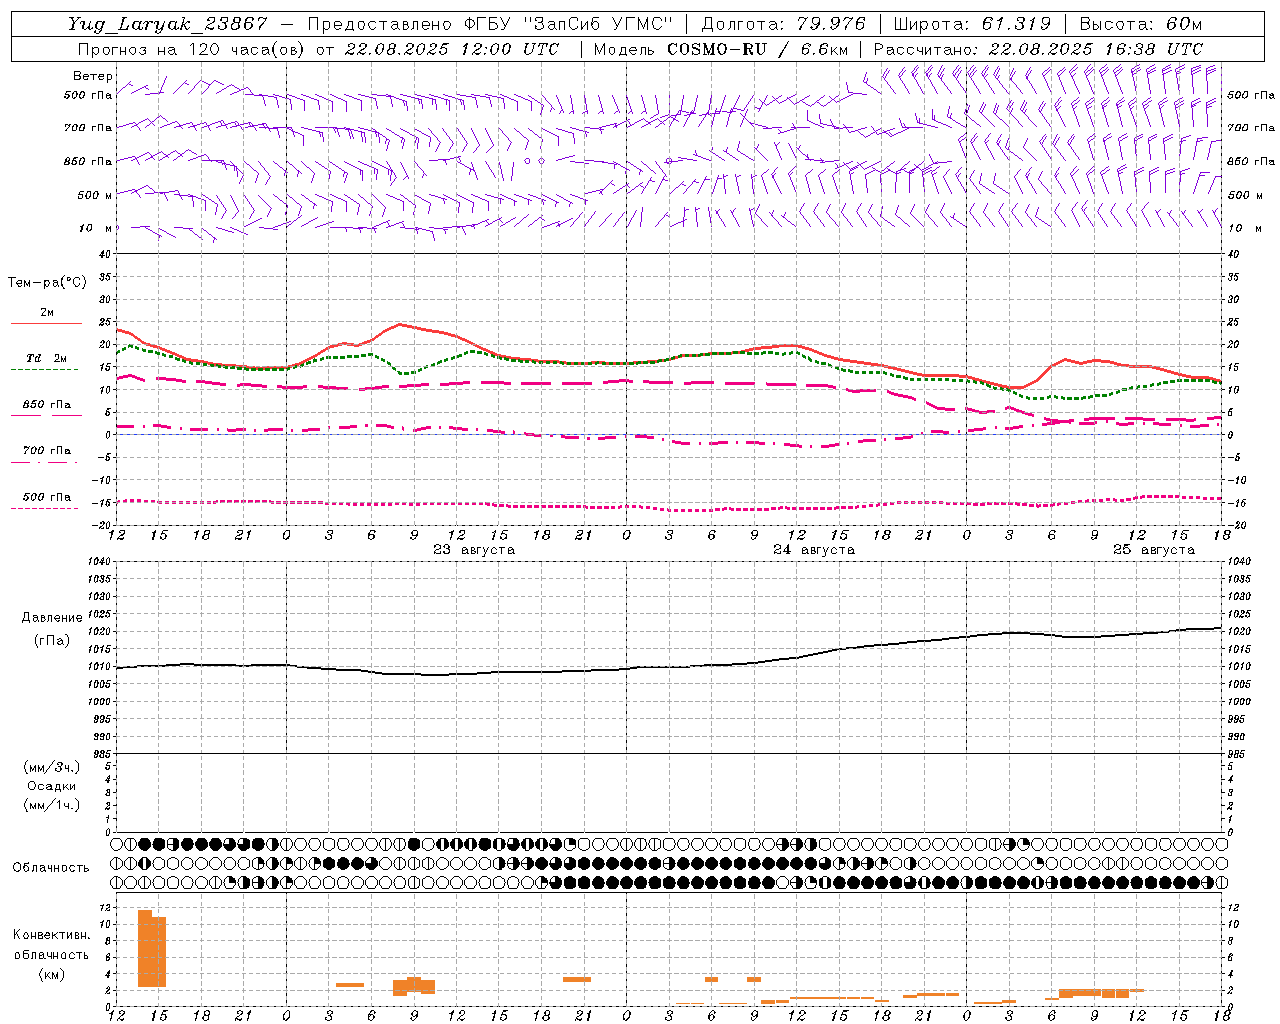The height and width of the screenshot is (1024, 1280).
Task: Click the Td 2м dew point legend label
Action: (47, 358)
